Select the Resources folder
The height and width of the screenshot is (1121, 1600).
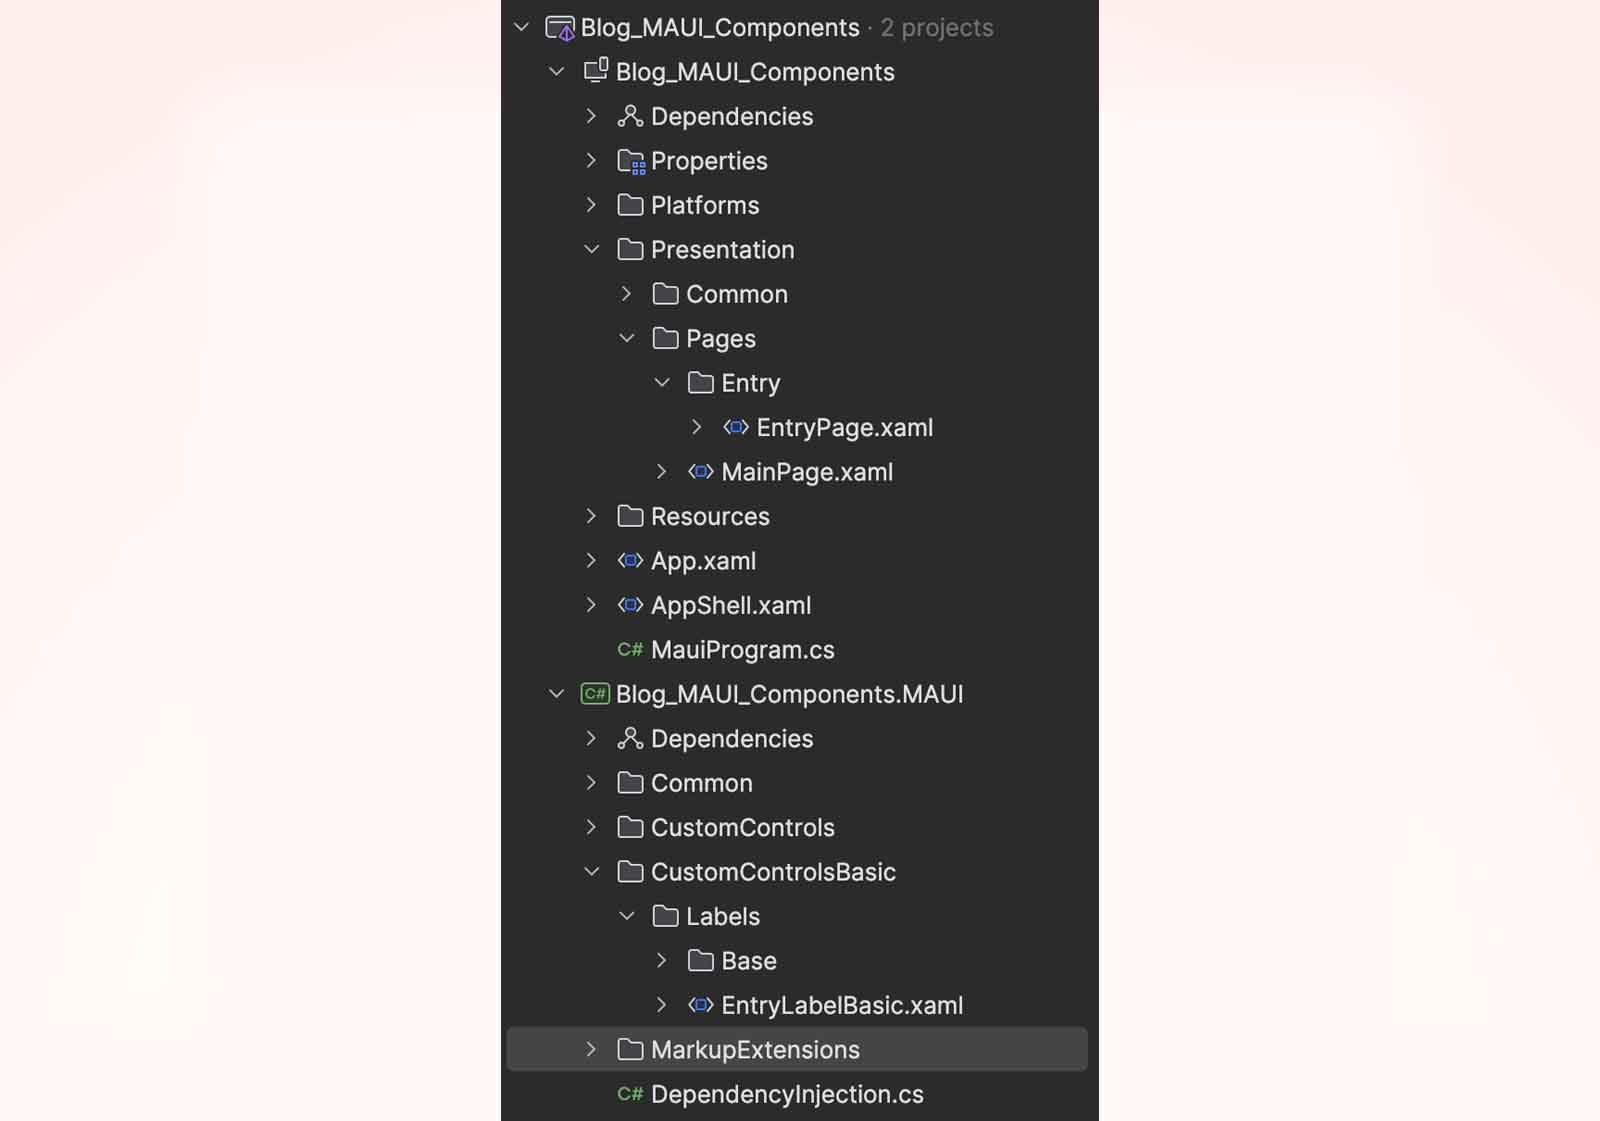click(710, 517)
